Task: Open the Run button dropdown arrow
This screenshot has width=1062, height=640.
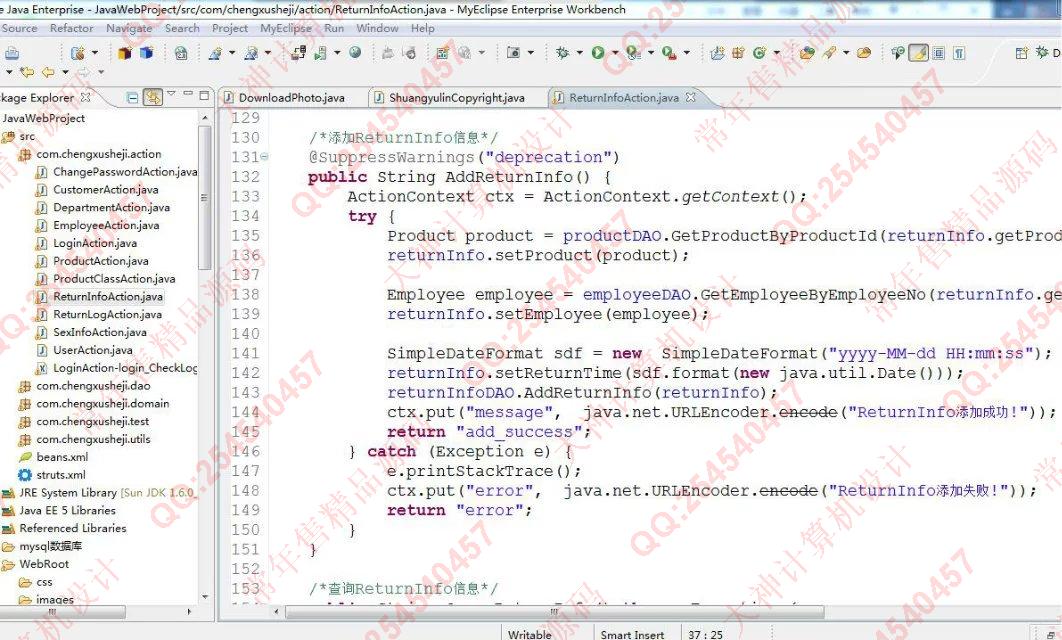Action: 615,52
